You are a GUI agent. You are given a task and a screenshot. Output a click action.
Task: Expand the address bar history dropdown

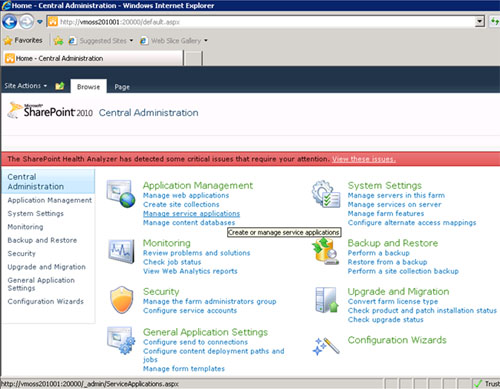point(479,22)
